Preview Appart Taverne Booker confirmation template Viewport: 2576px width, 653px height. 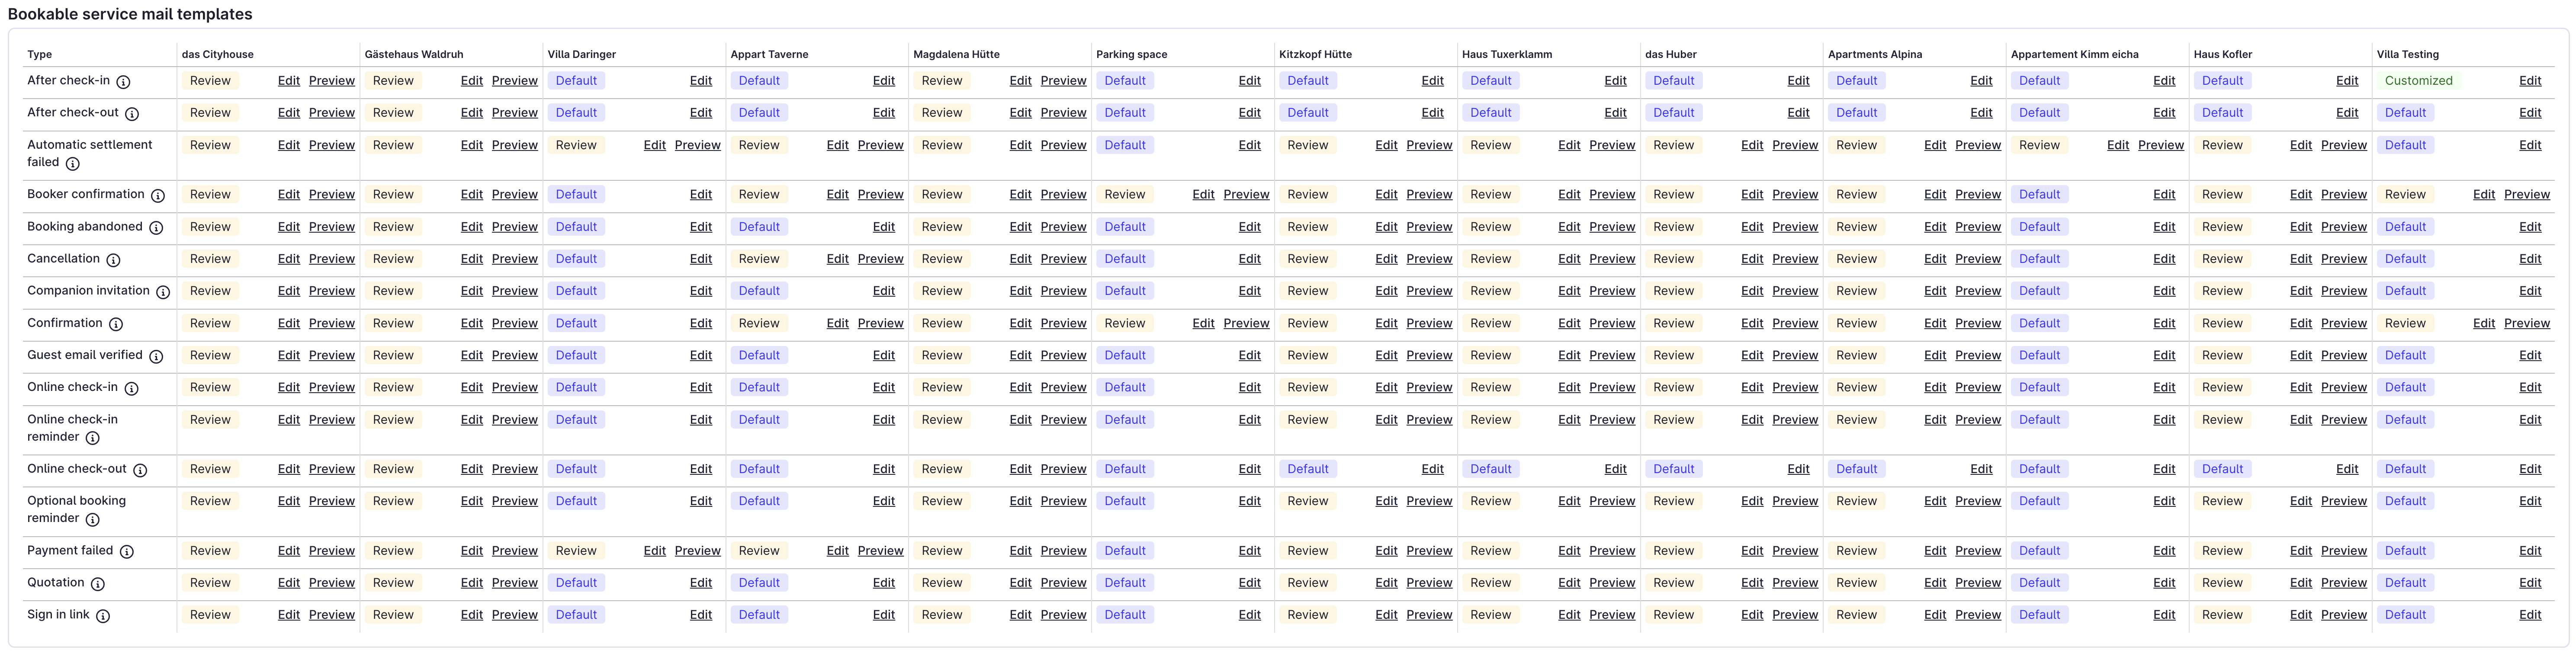[881, 195]
